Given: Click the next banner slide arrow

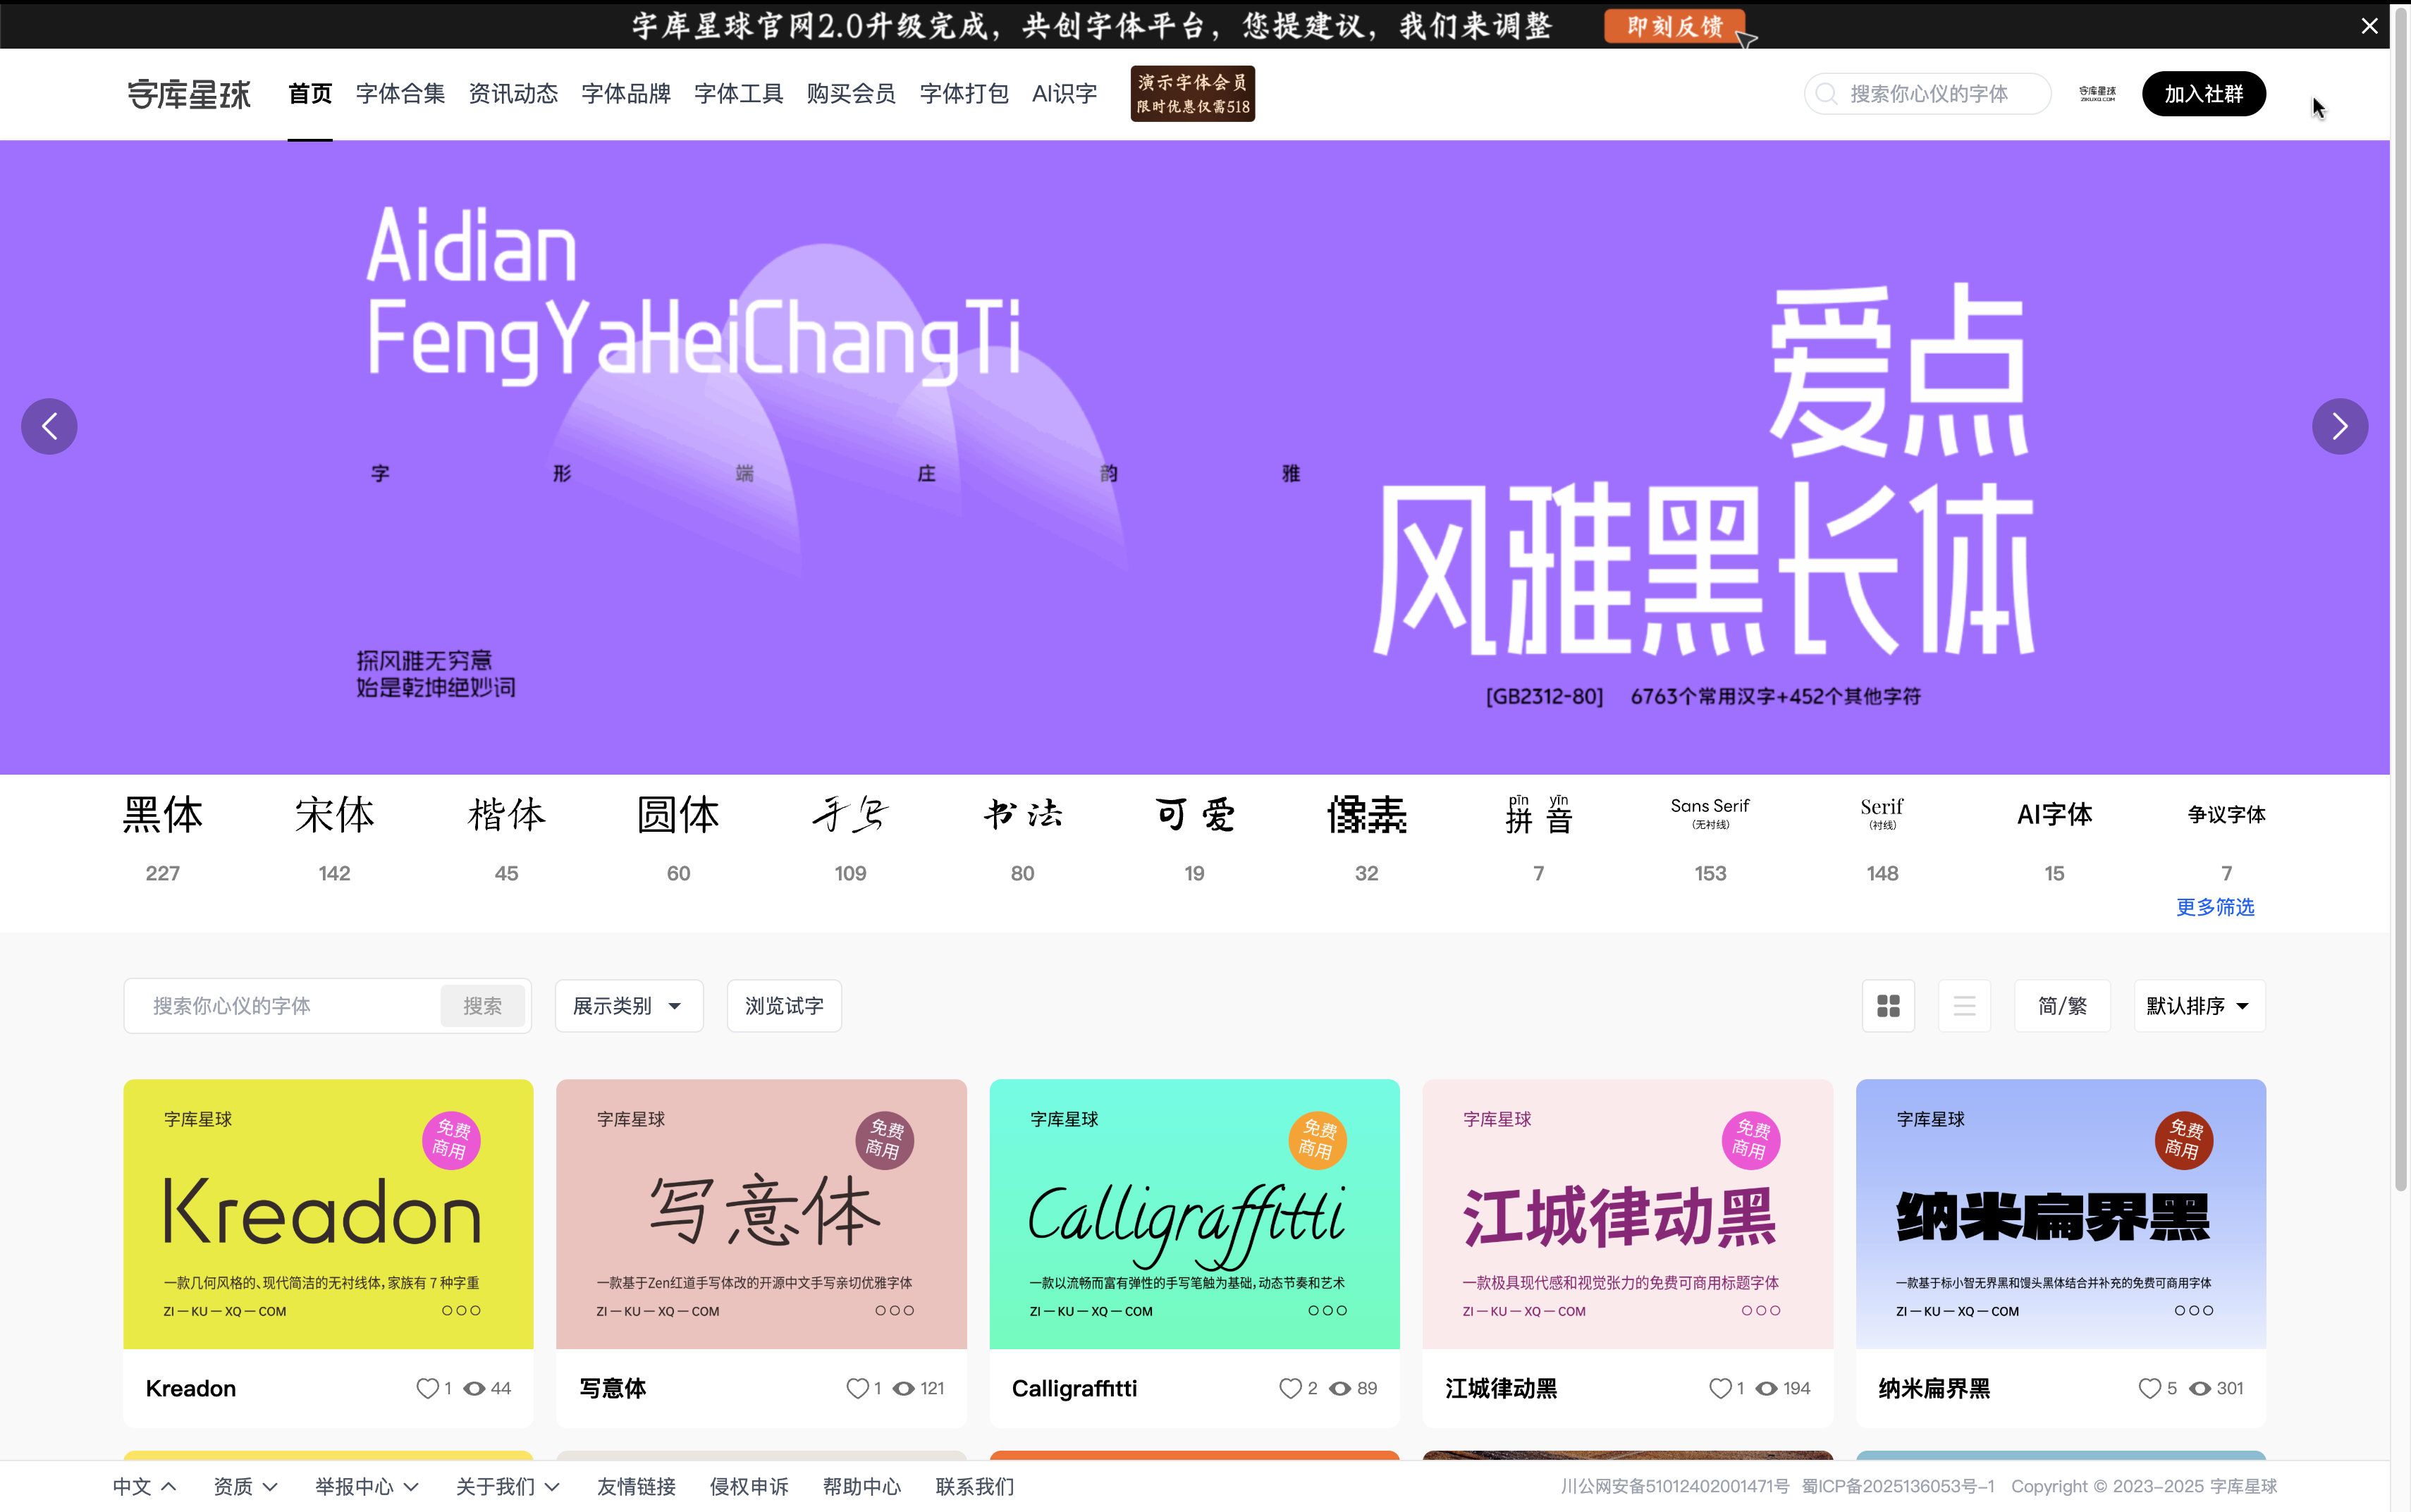Looking at the screenshot, I should 2339,427.
